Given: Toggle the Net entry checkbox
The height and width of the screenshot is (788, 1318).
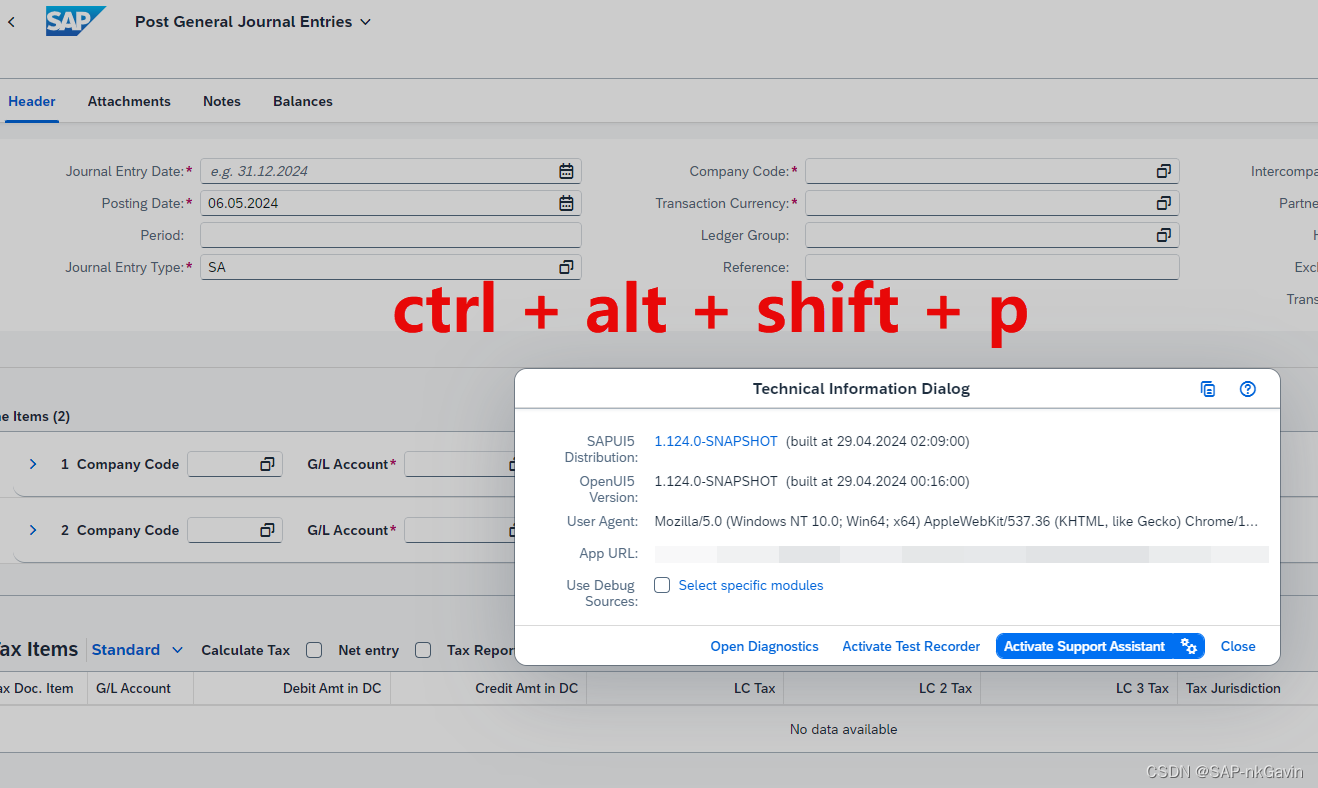Looking at the screenshot, I should tap(423, 650).
